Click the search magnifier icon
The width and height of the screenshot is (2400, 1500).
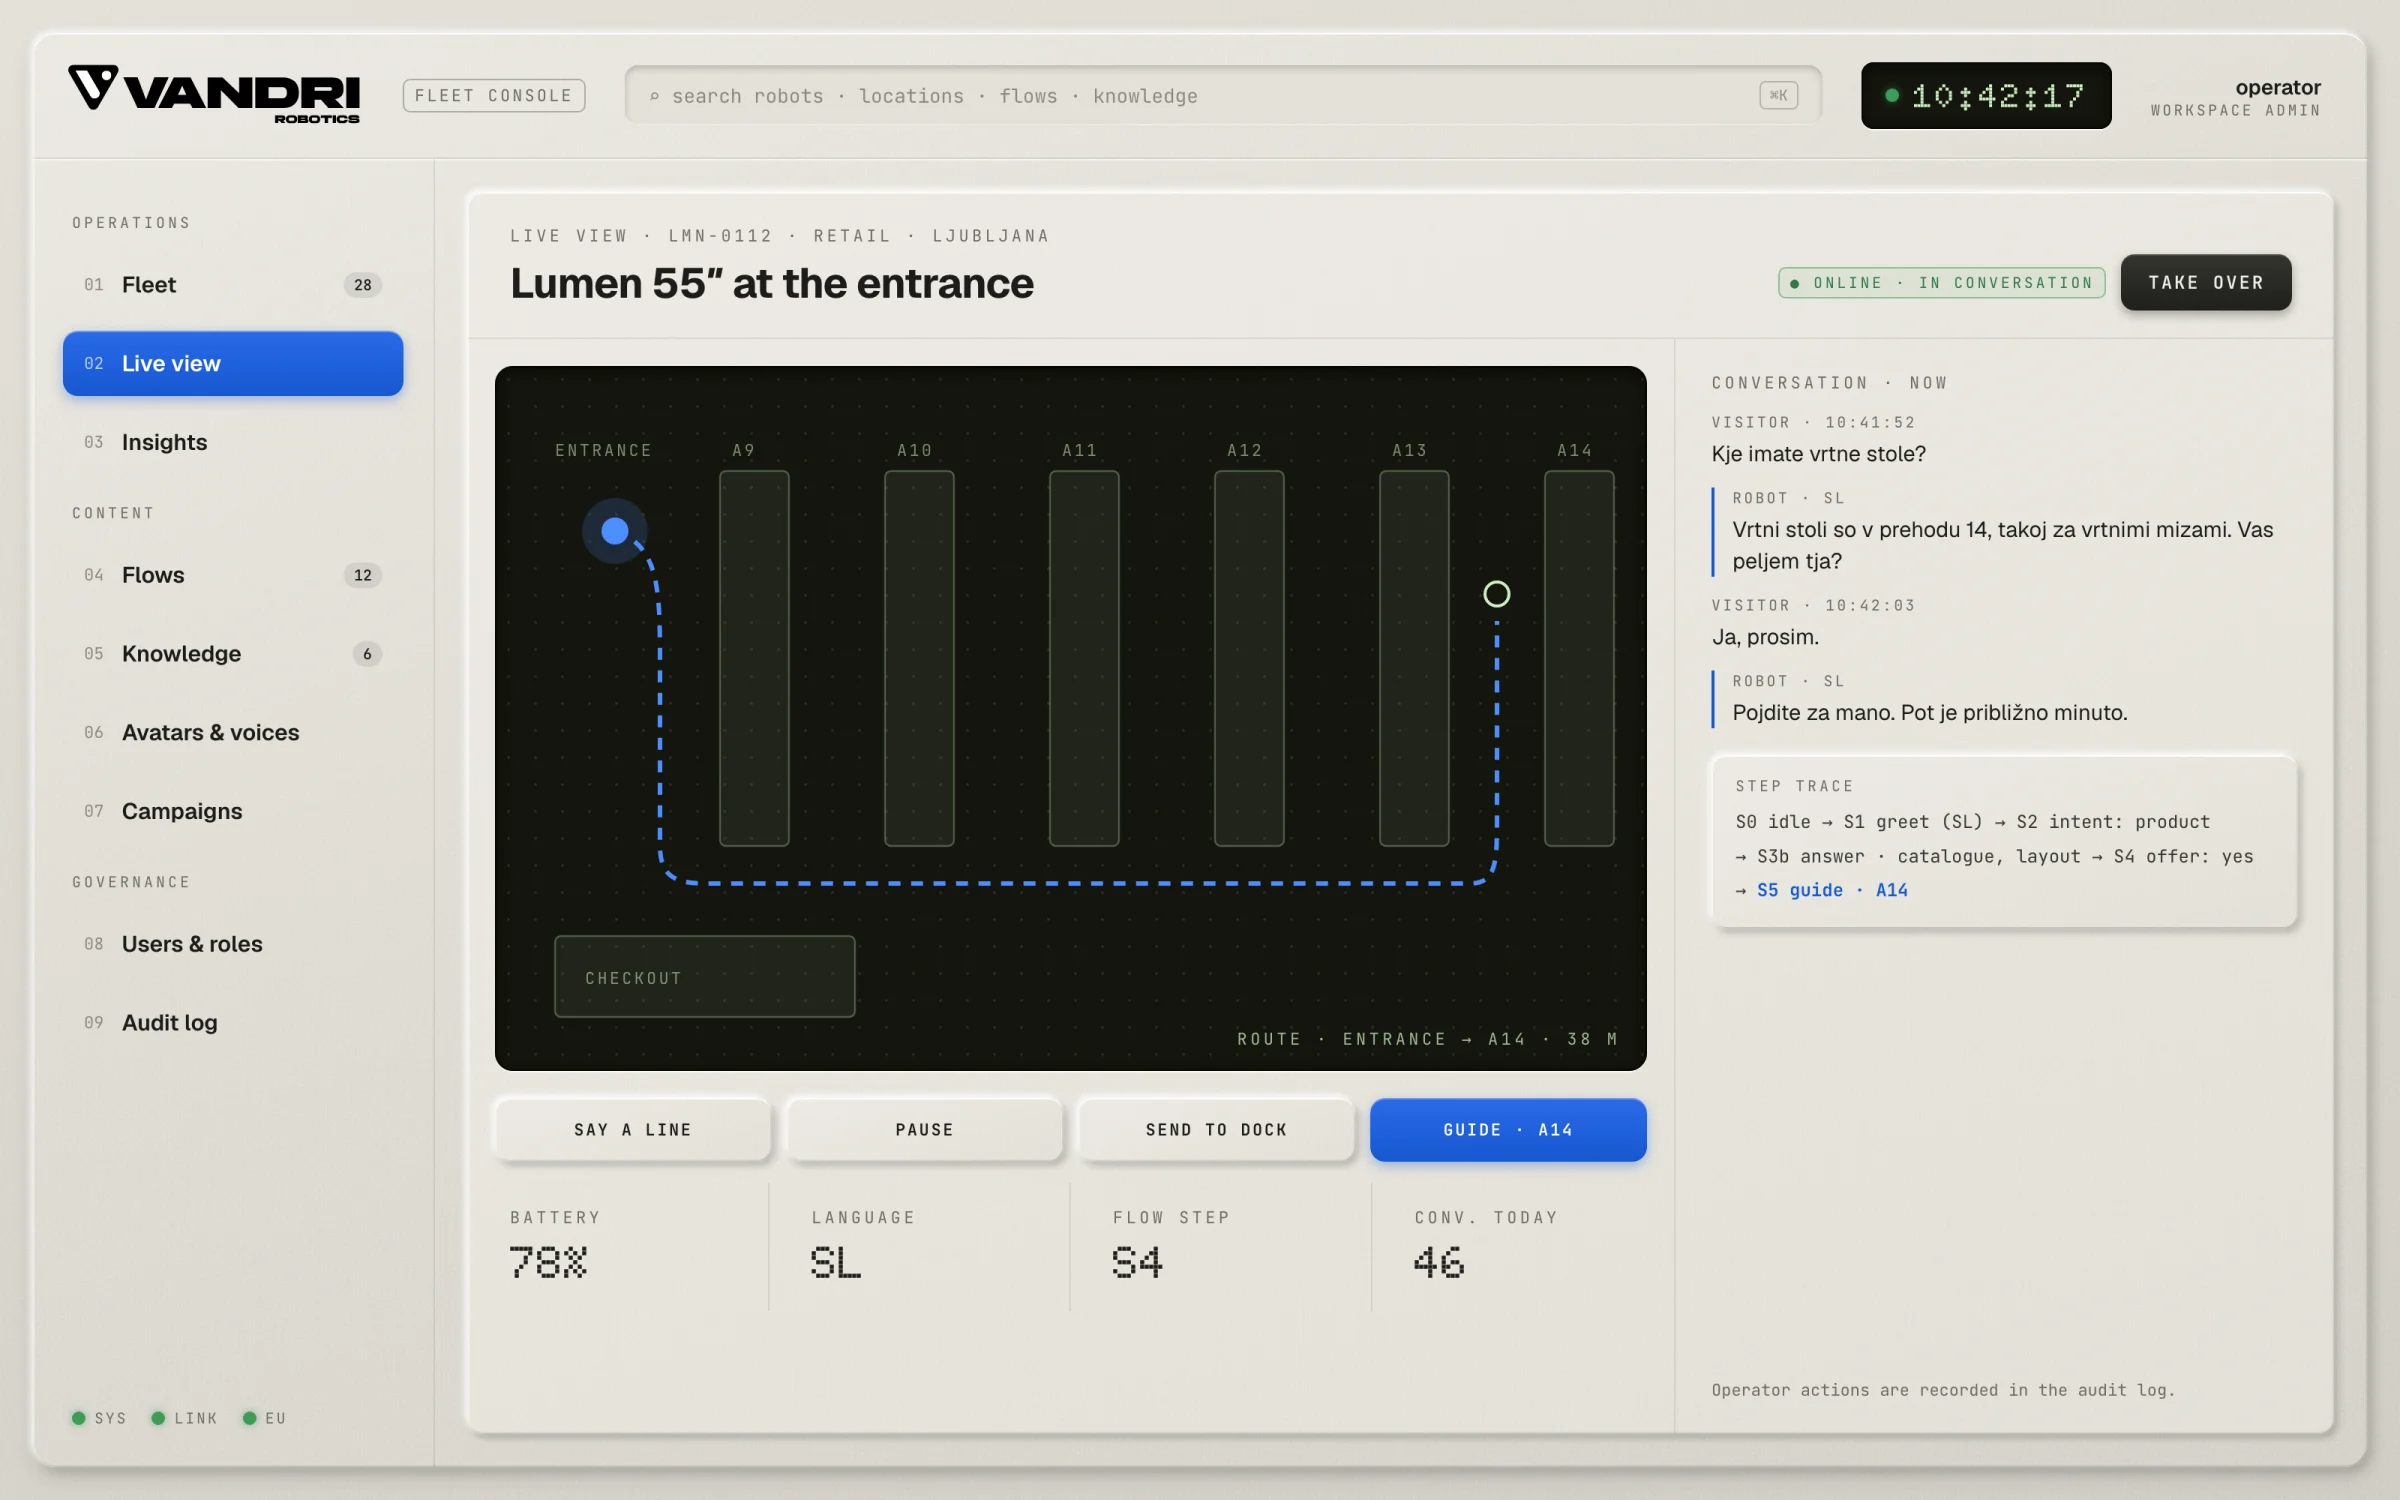654,96
